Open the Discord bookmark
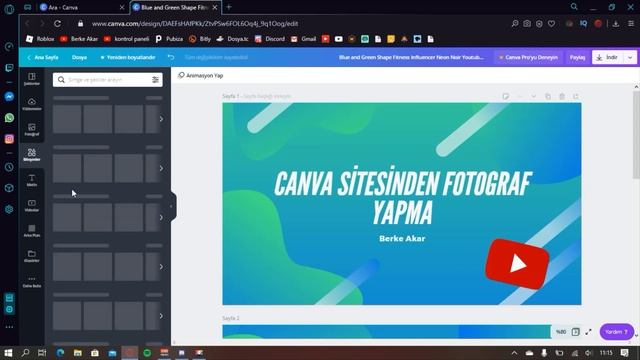The image size is (640, 360). pyautogui.click(x=270, y=39)
